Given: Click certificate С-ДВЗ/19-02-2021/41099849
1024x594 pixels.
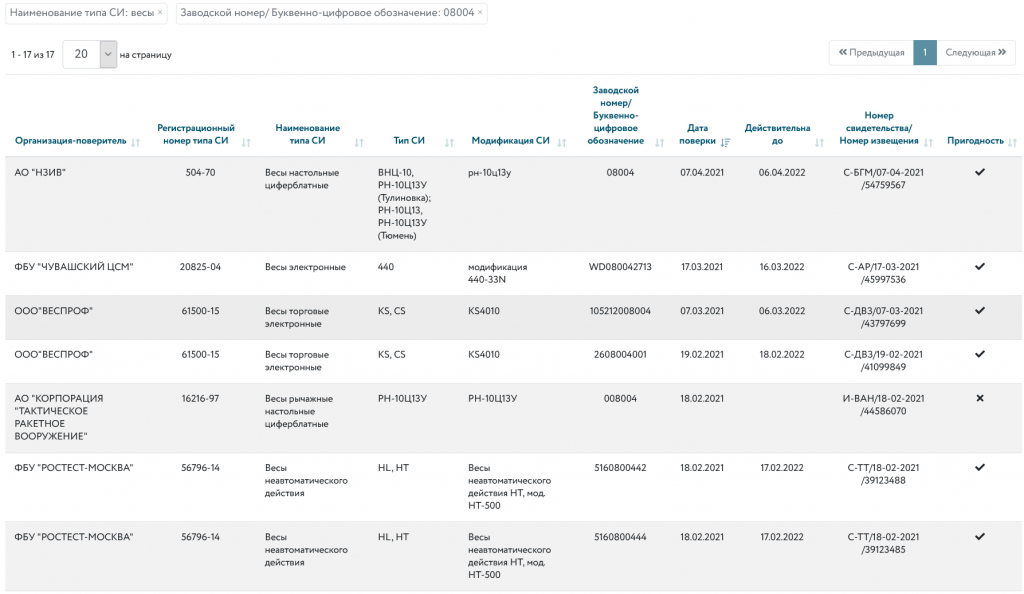Looking at the screenshot, I should pyautogui.click(x=884, y=361).
